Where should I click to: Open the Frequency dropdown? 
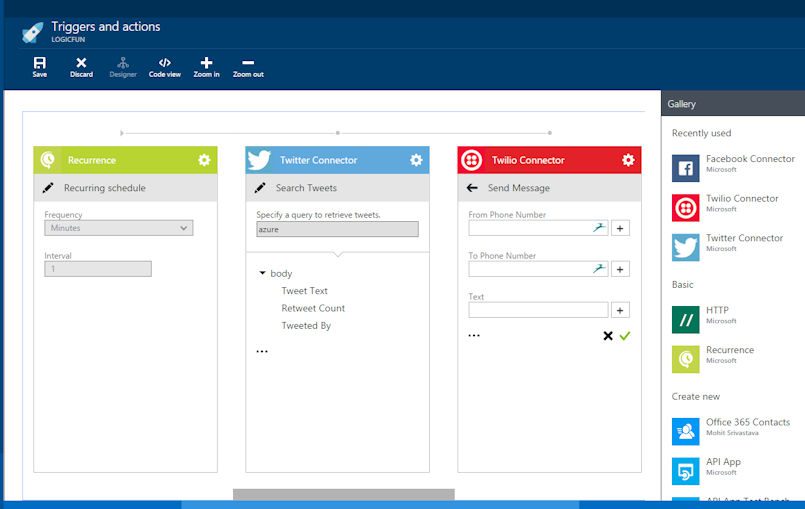[x=119, y=228]
